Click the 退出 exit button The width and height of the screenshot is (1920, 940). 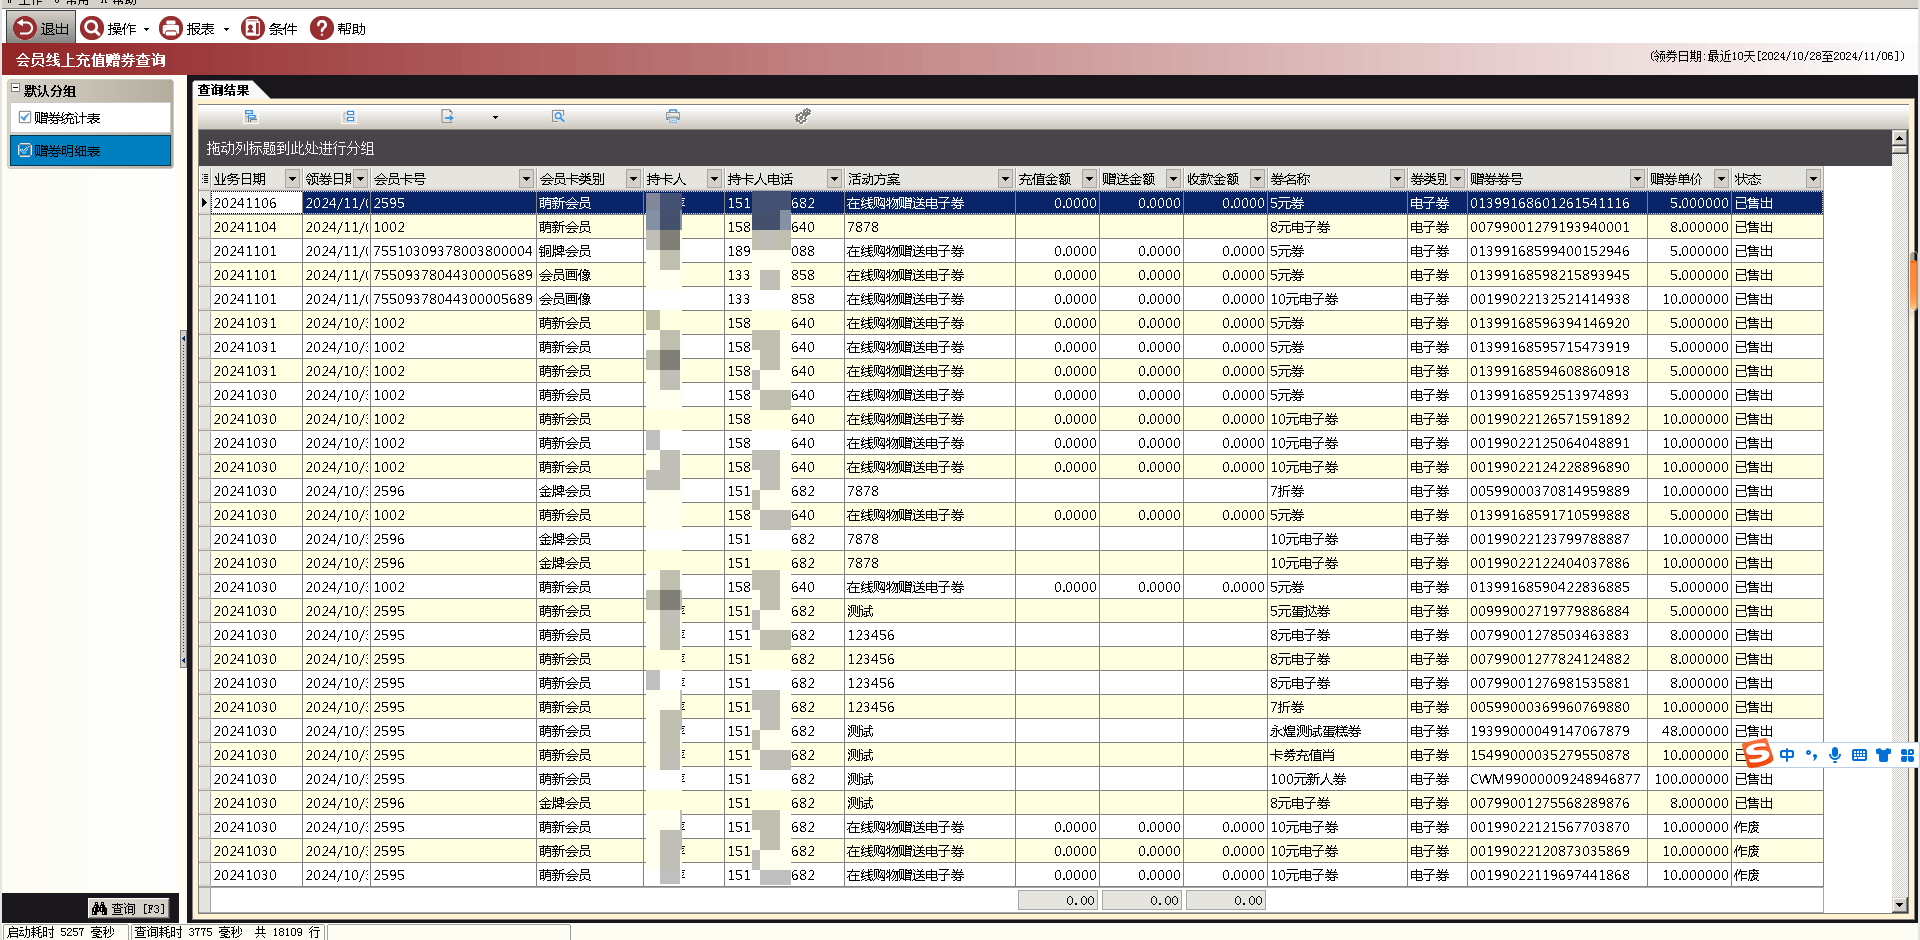tap(41, 28)
